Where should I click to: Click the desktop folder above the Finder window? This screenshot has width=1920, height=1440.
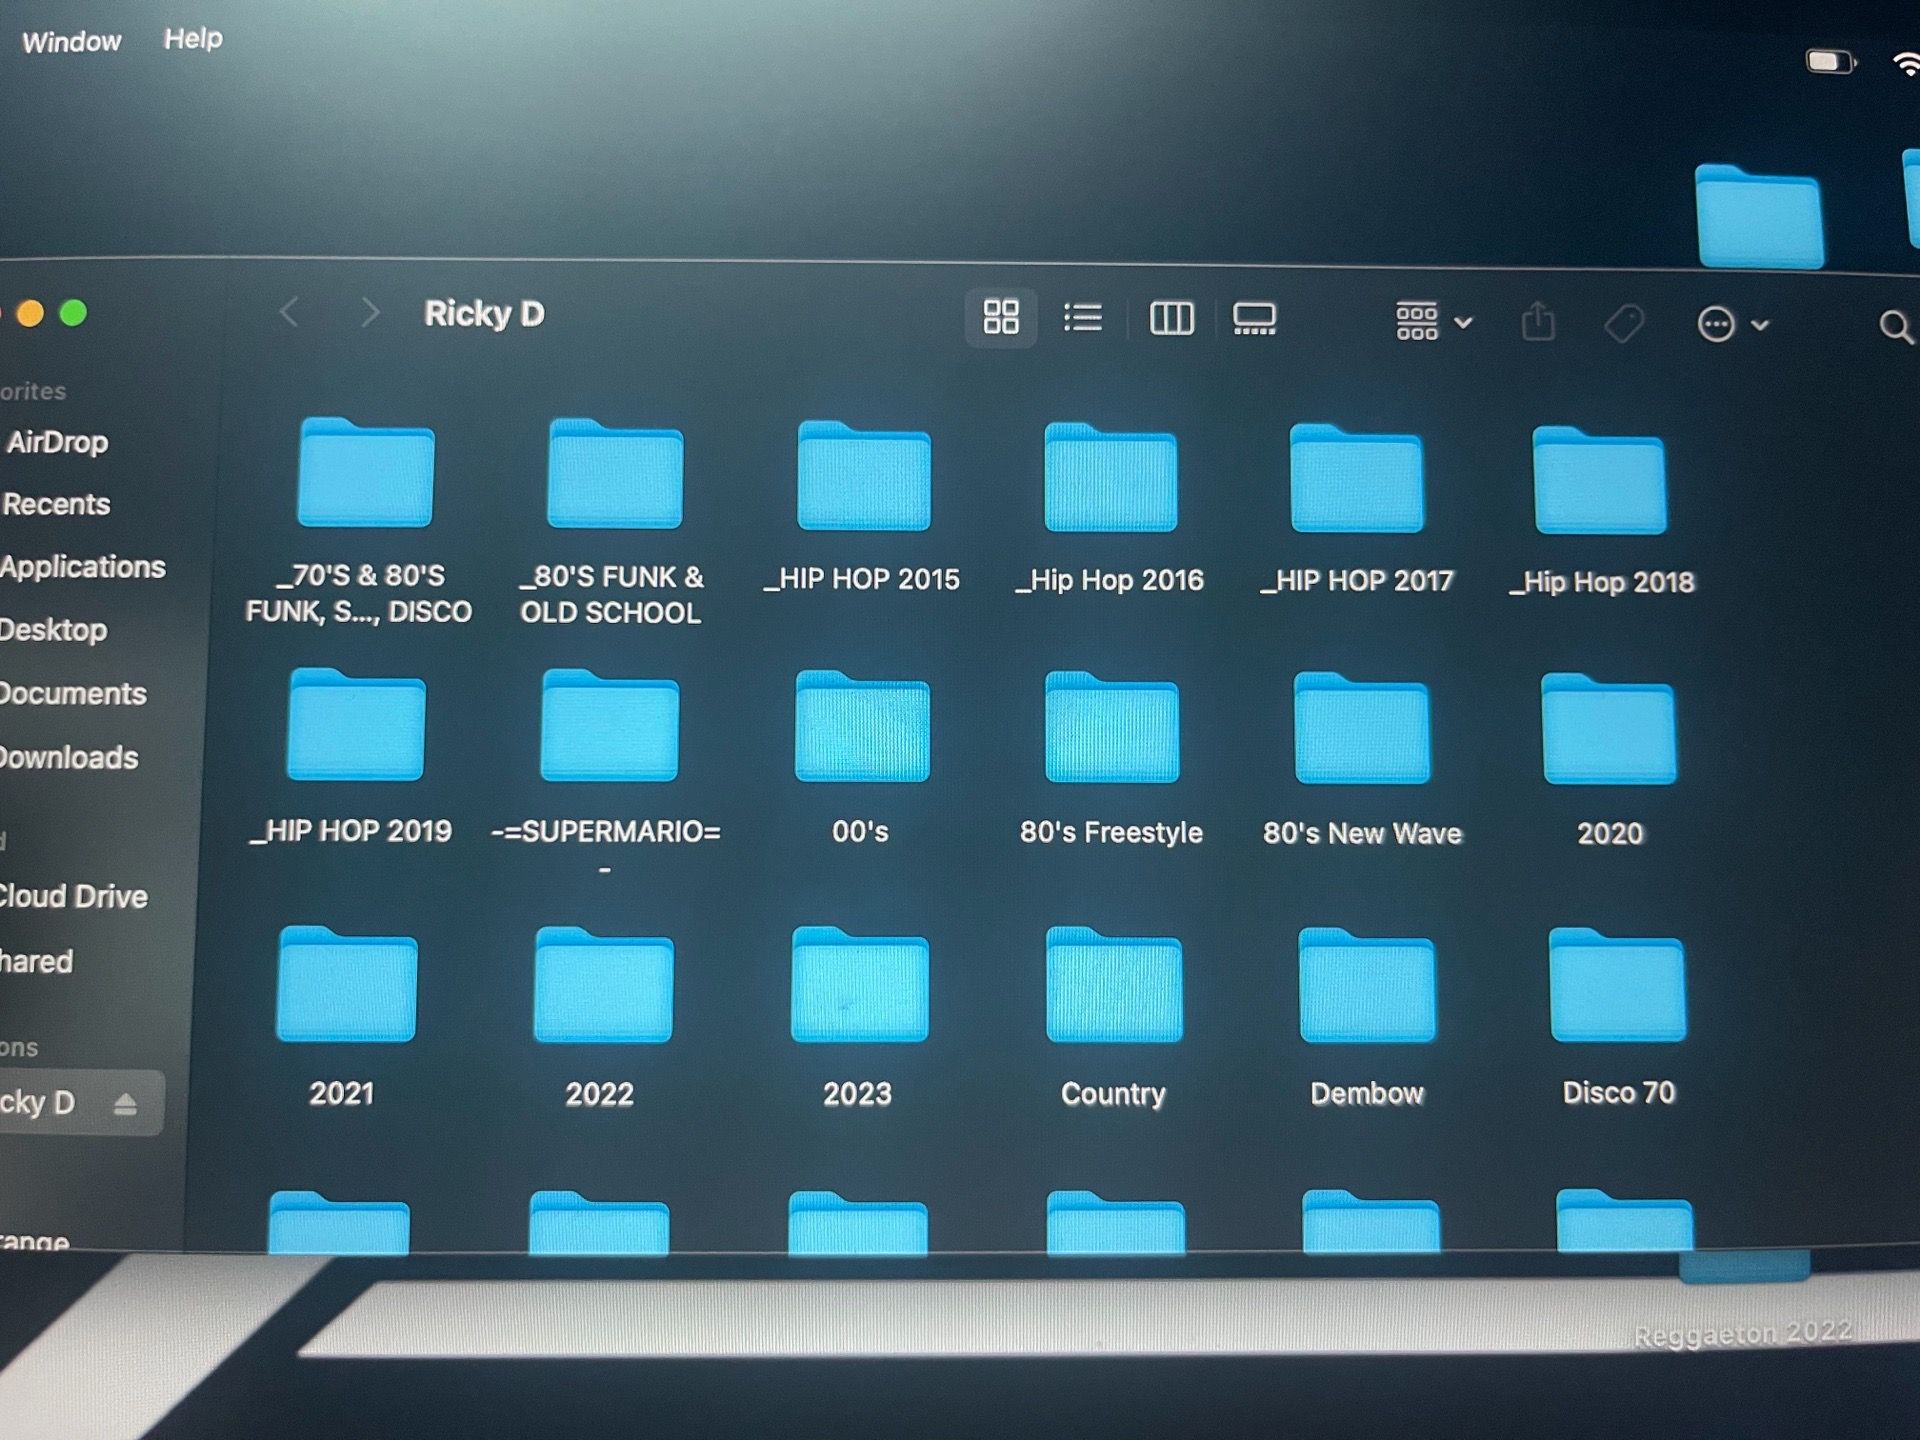click(1759, 217)
